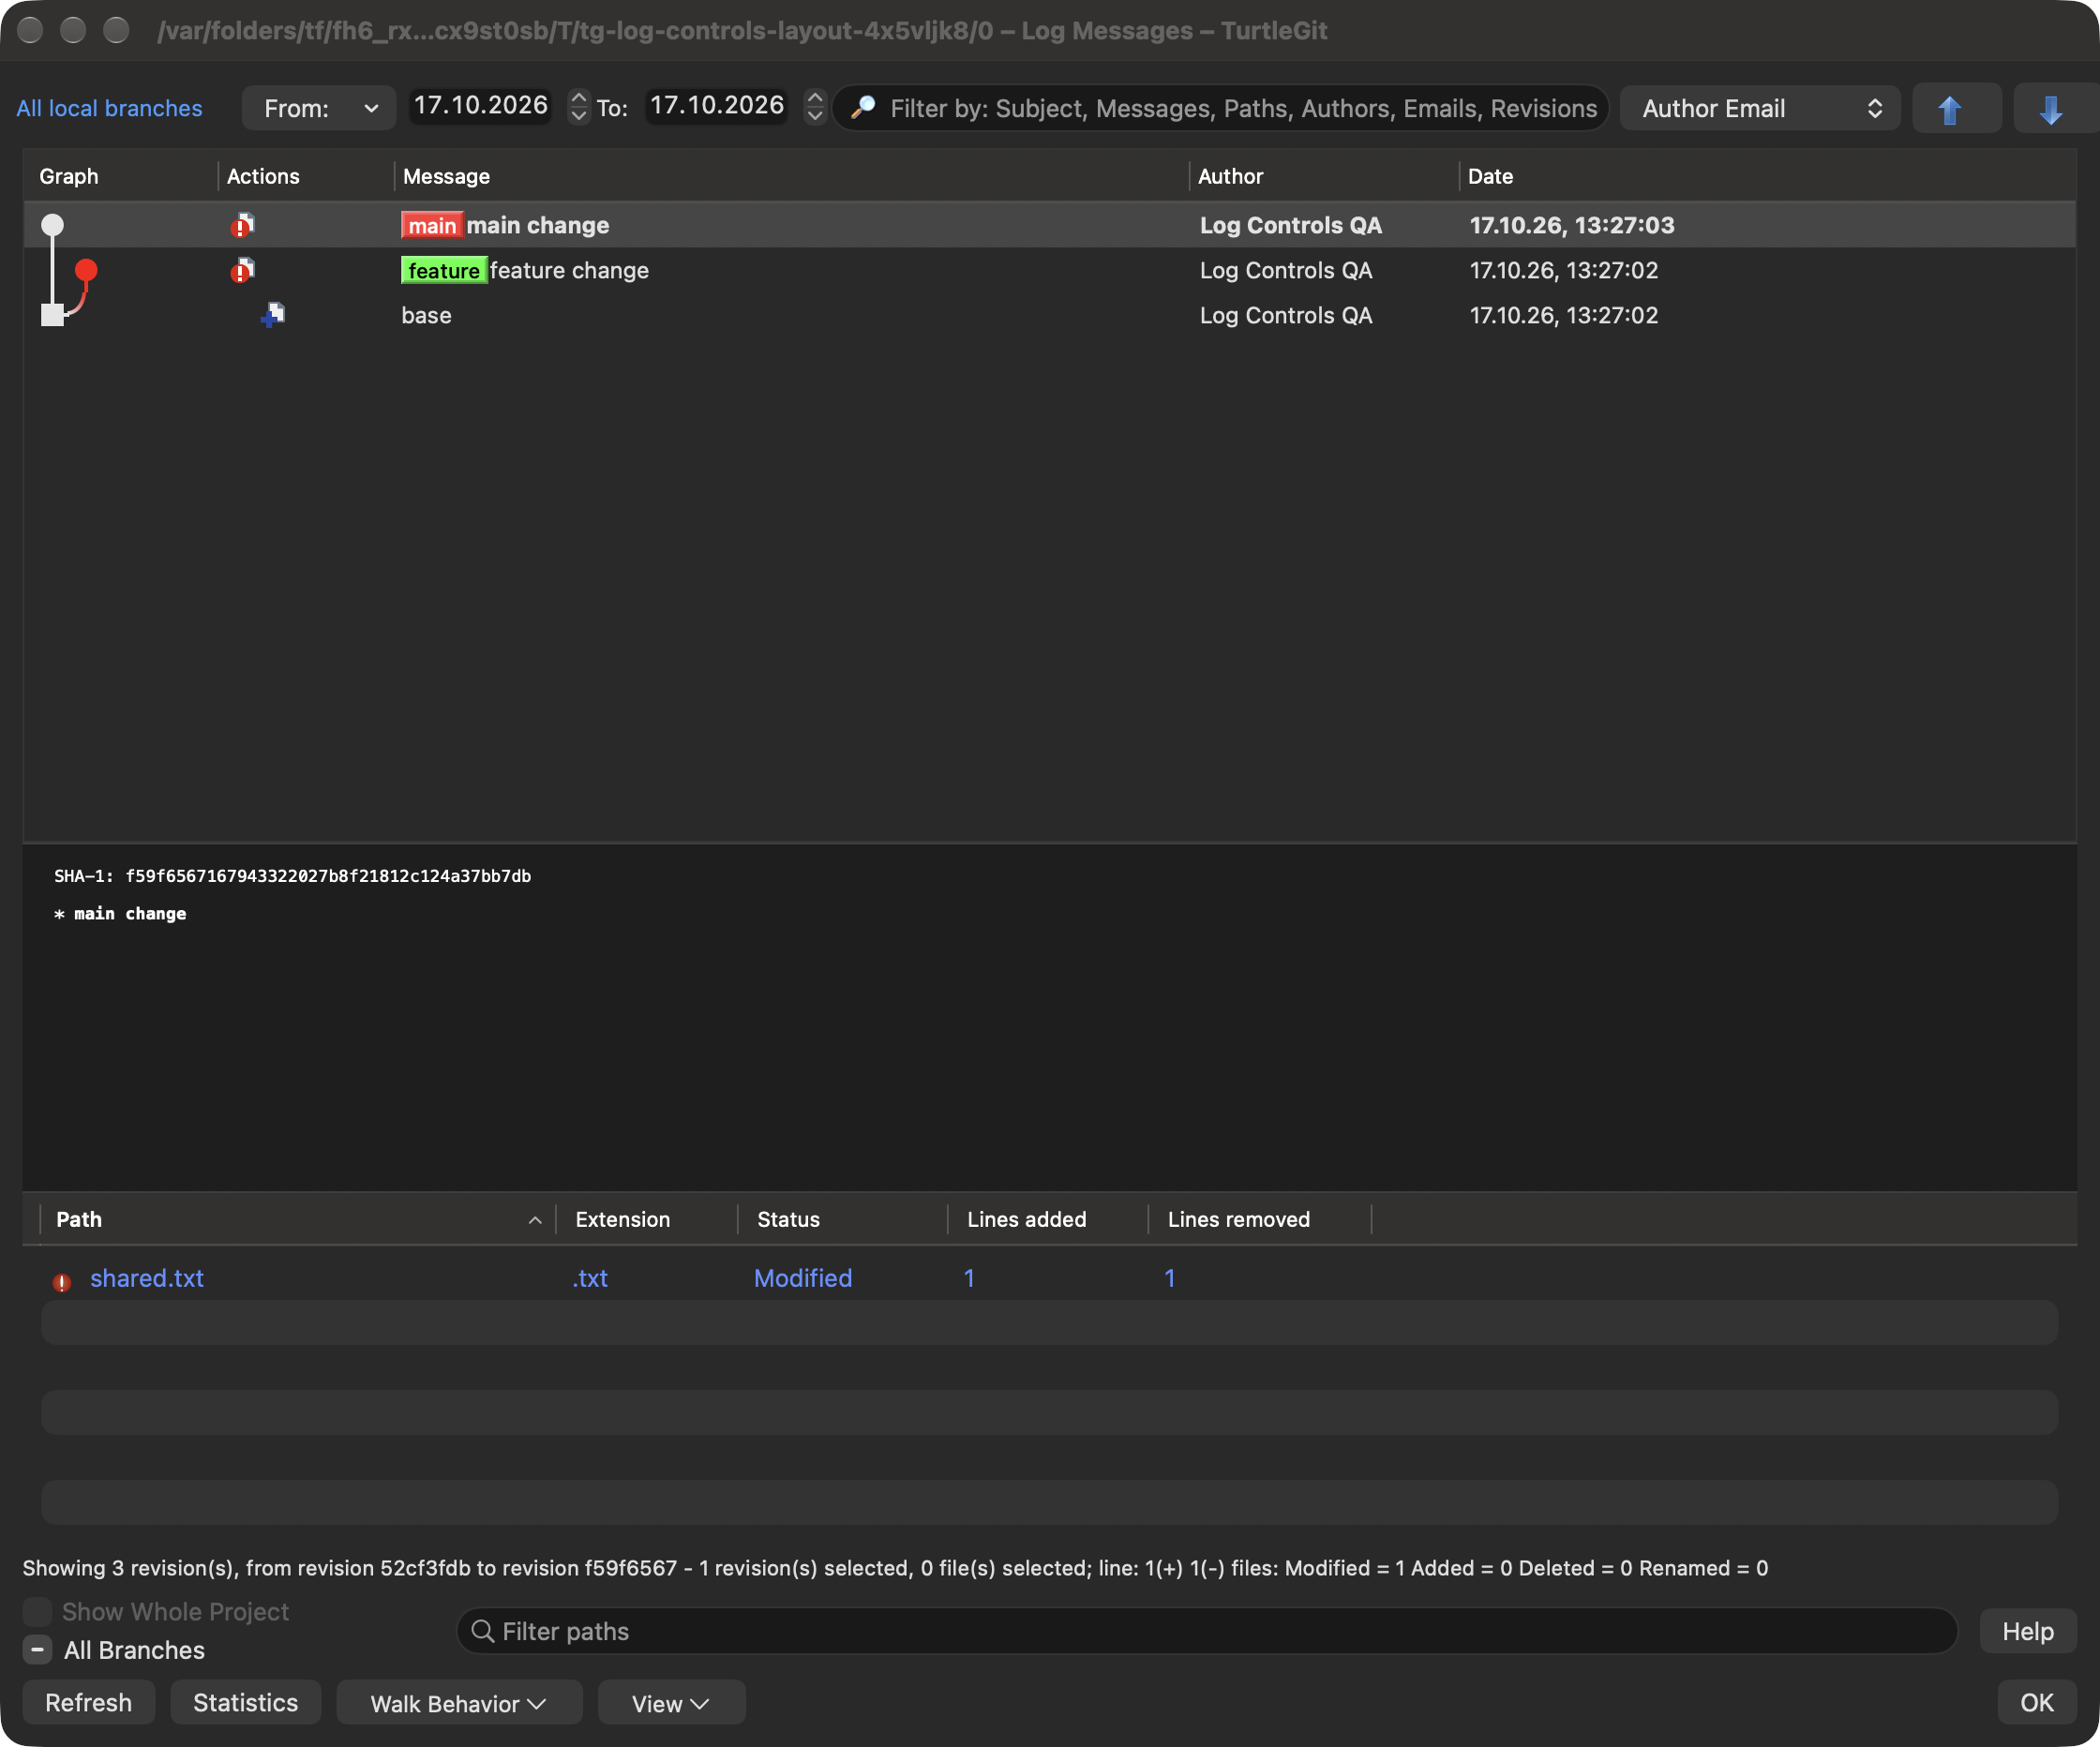This screenshot has height=1747, width=2100.
Task: Click the blue down arrow search button
Action: pyautogui.click(x=2053, y=109)
